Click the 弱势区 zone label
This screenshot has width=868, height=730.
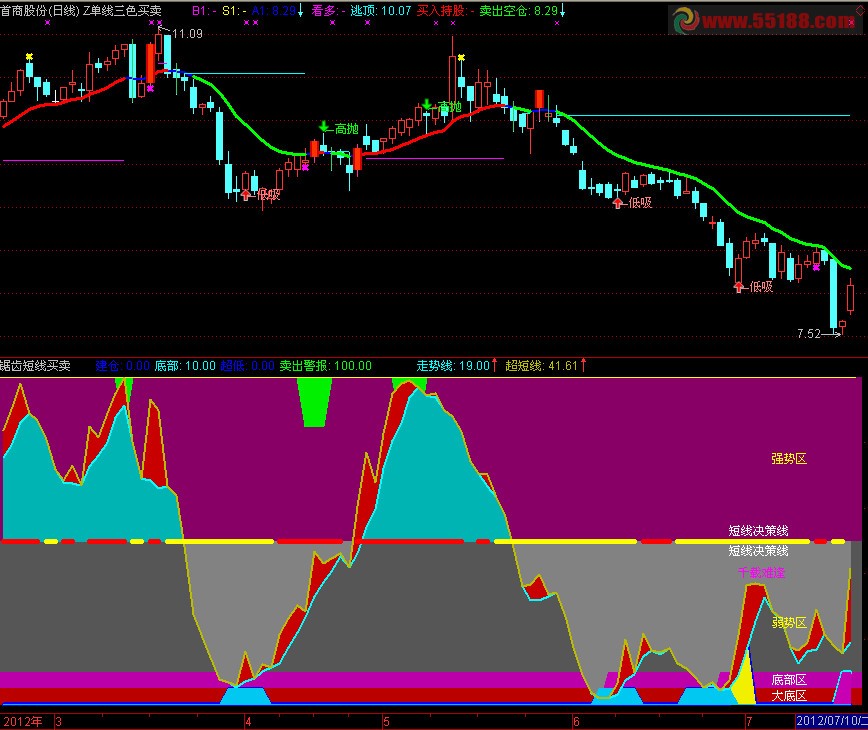(789, 623)
